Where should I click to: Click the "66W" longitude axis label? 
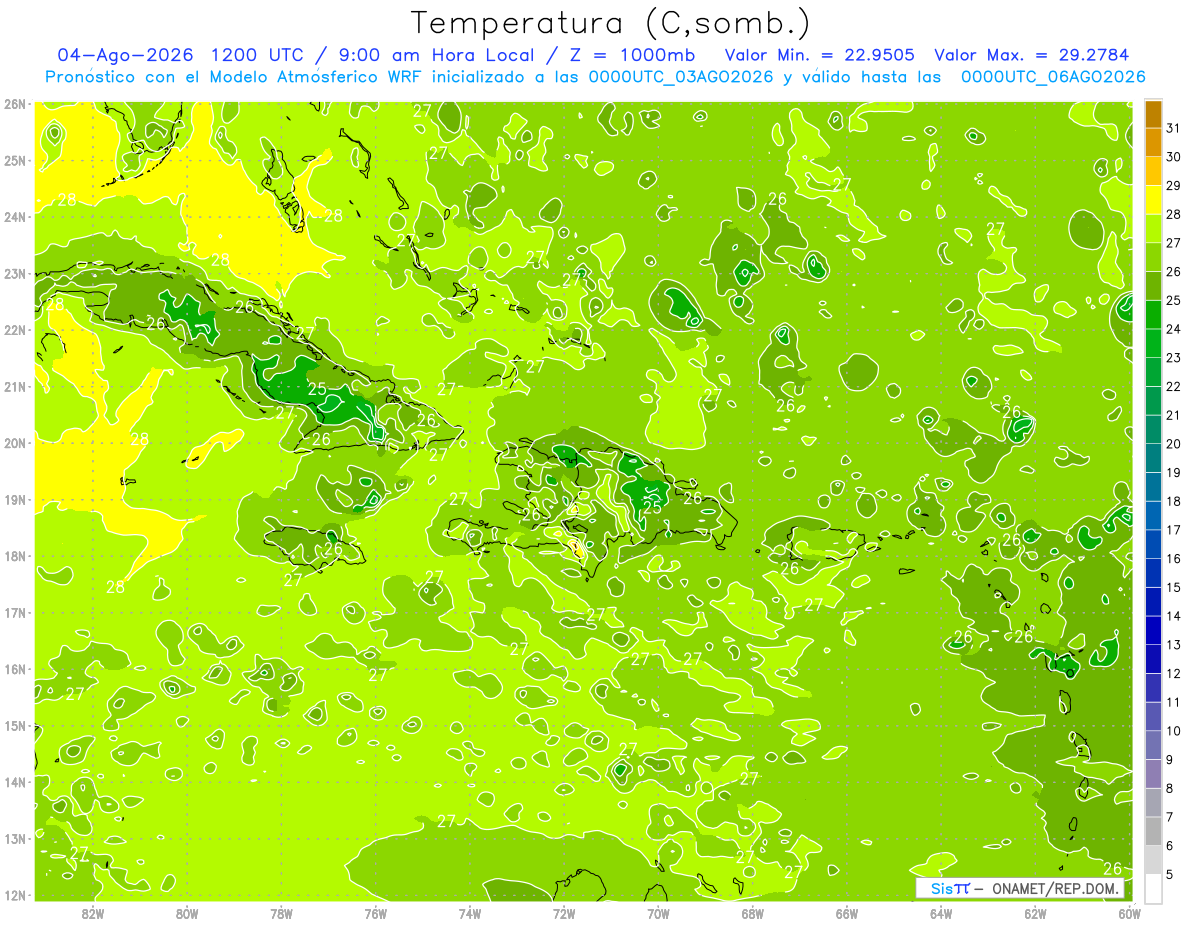coord(847,913)
